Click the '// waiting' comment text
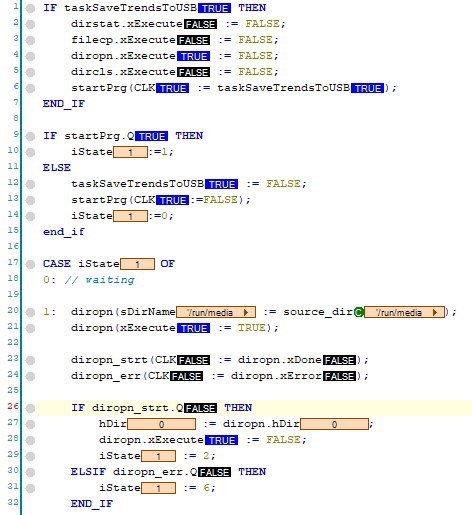 click(99, 280)
